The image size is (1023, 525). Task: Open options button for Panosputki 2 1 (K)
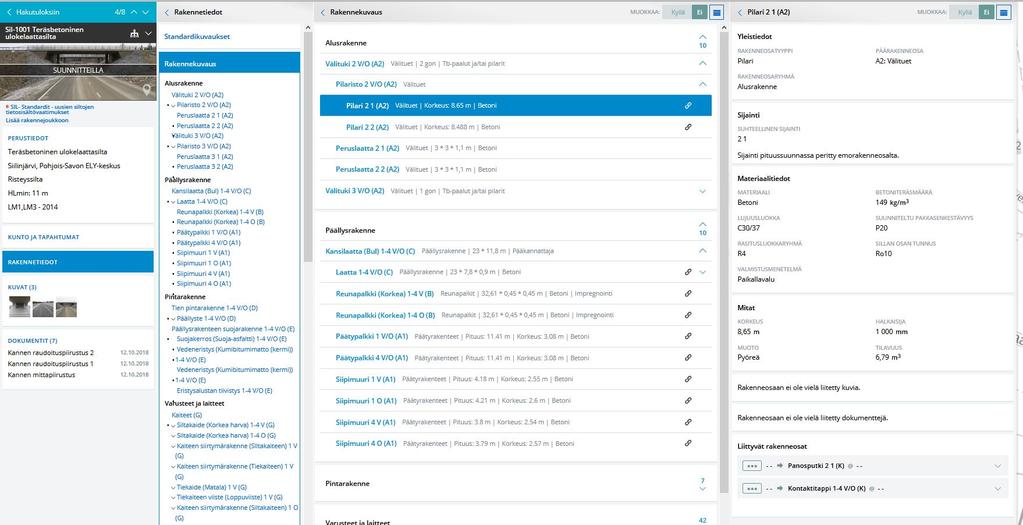point(752,466)
